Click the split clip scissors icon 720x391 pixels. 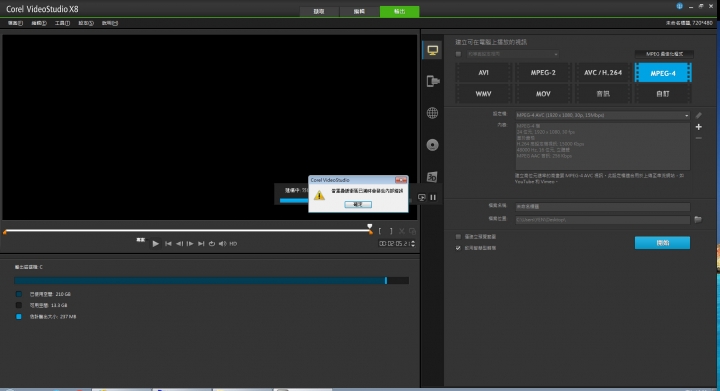402,231
